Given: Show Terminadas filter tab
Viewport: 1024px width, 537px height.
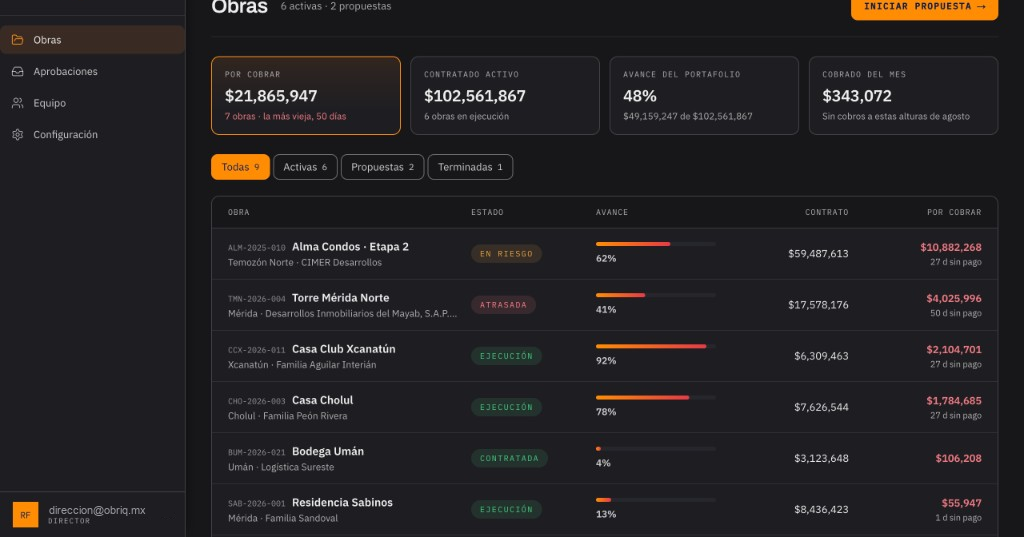Looking at the screenshot, I should click(470, 167).
